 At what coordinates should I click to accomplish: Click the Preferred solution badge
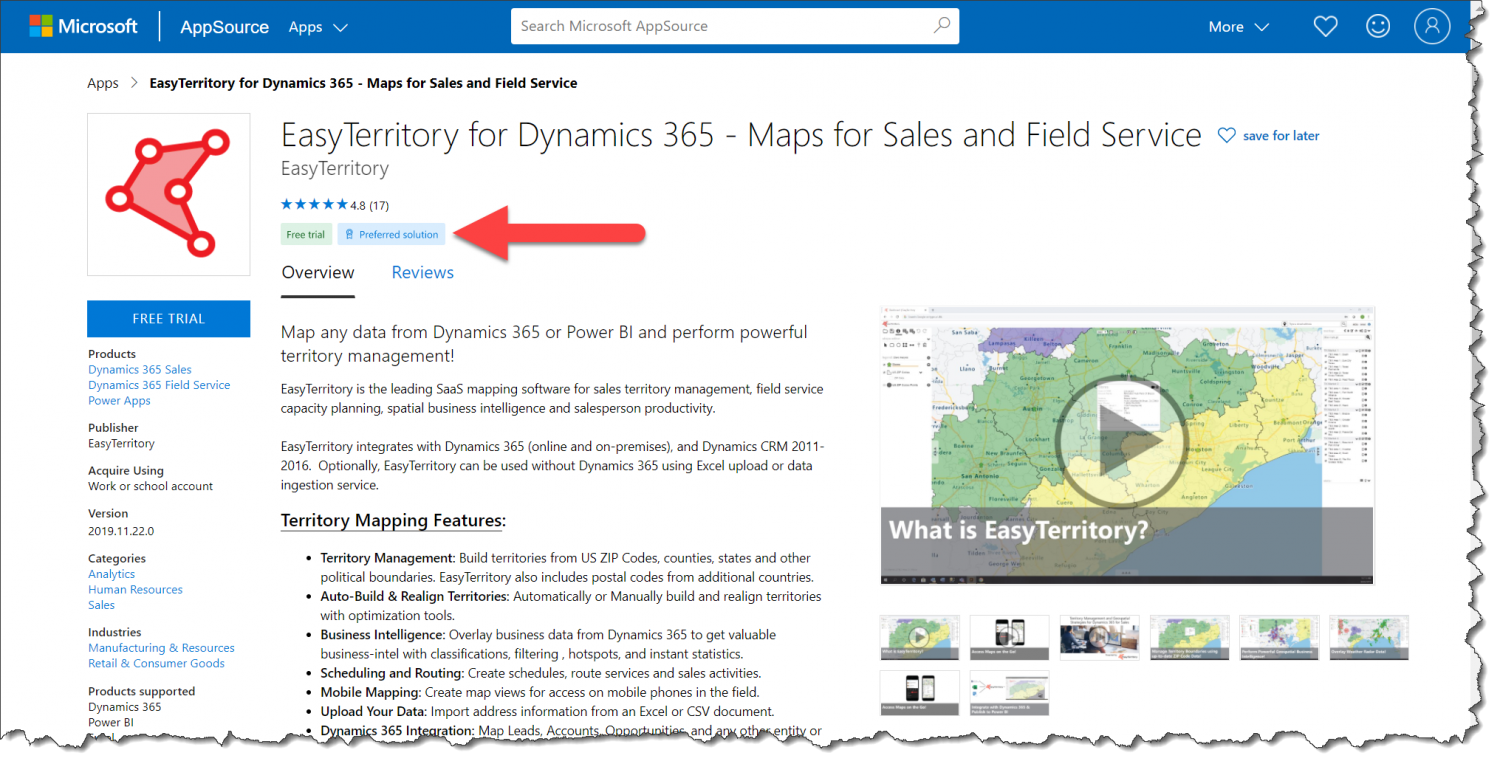pyautogui.click(x=391, y=234)
